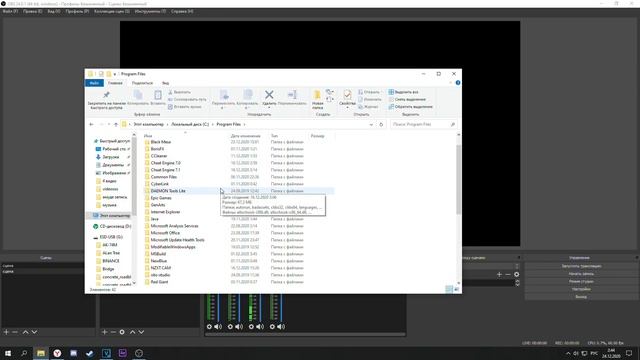Click Select all (Выделить все) in ribbon

[x=403, y=92]
